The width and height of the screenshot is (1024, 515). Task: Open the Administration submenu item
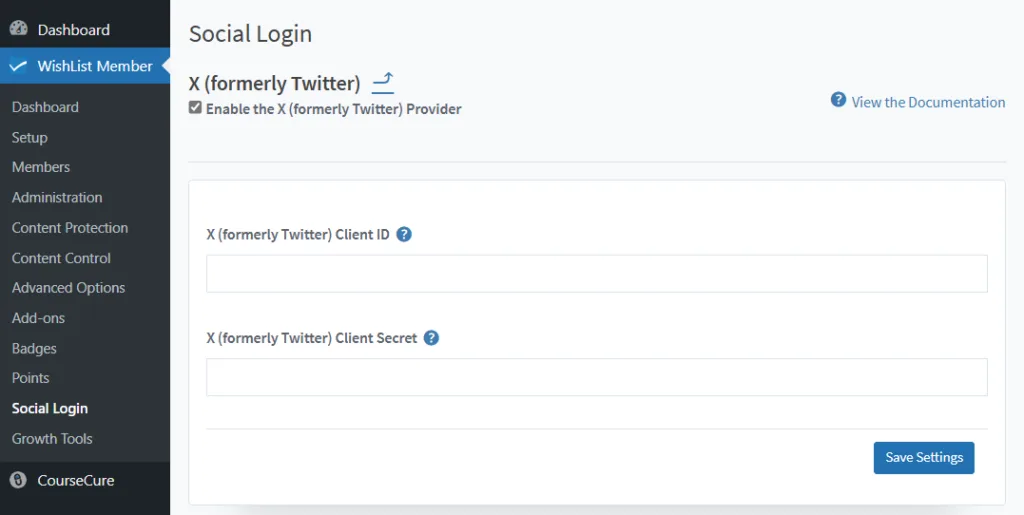coord(57,197)
